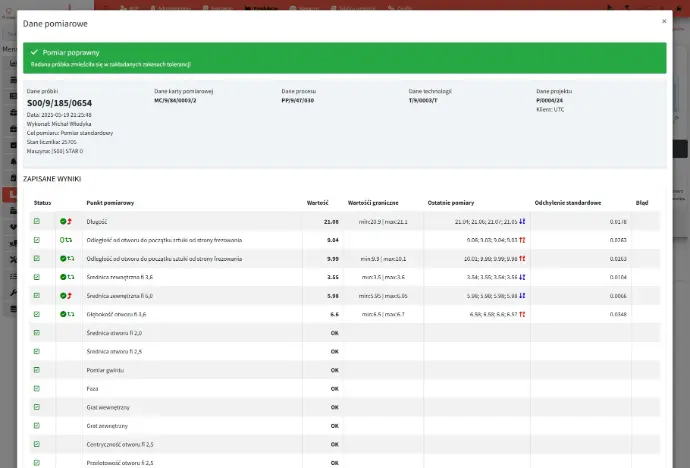690x468 pixels.
Task: Toggle status checkbox in the 9.99 row
Action: pyautogui.click(x=37, y=259)
